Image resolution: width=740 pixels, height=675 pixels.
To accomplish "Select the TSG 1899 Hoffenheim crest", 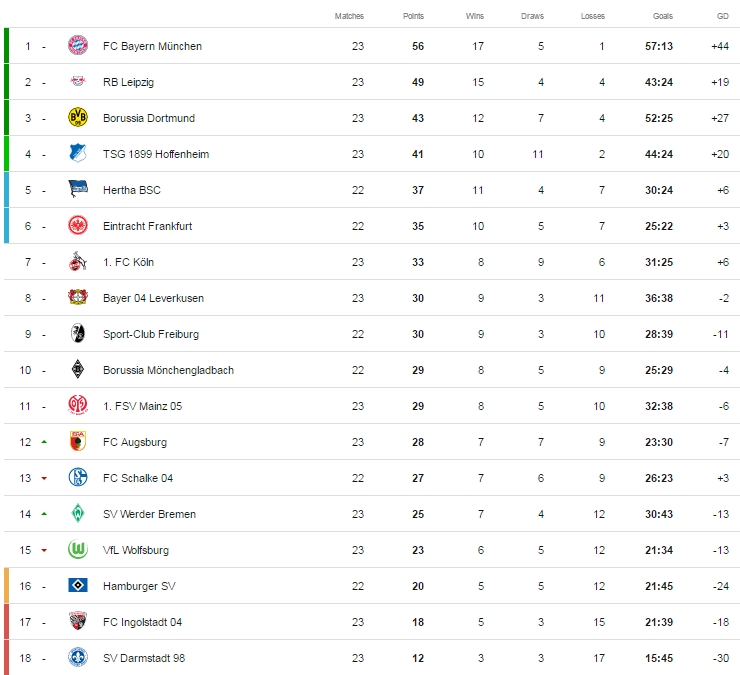I will click(77, 154).
